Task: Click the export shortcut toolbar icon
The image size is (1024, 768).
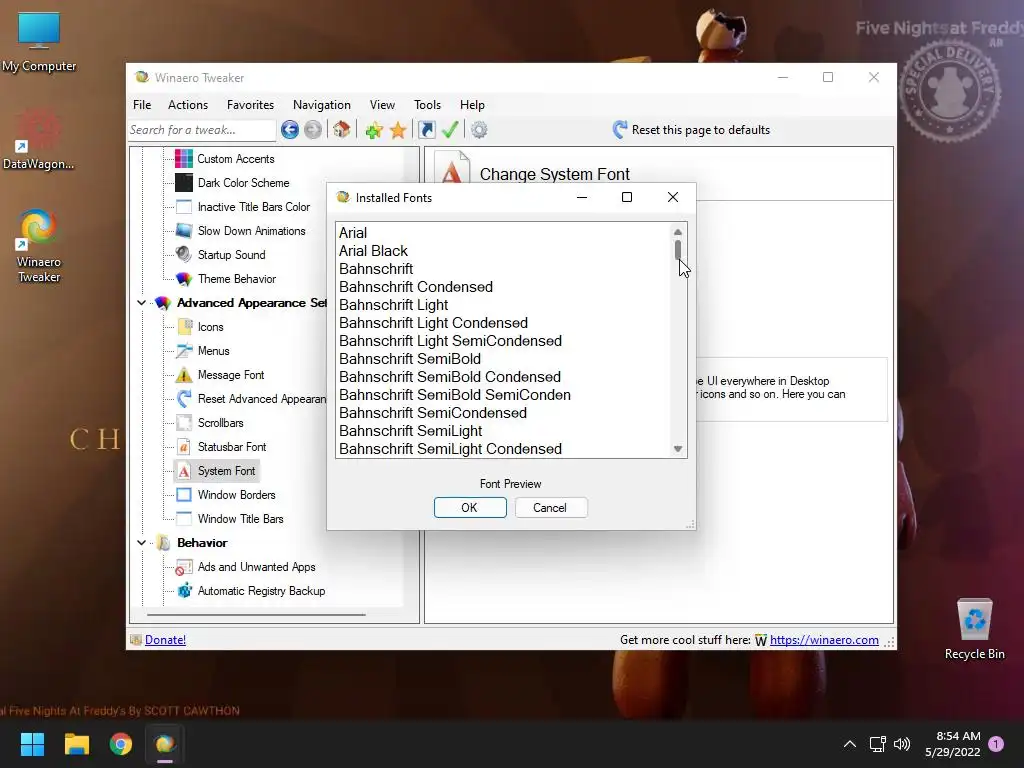Action: tap(426, 130)
